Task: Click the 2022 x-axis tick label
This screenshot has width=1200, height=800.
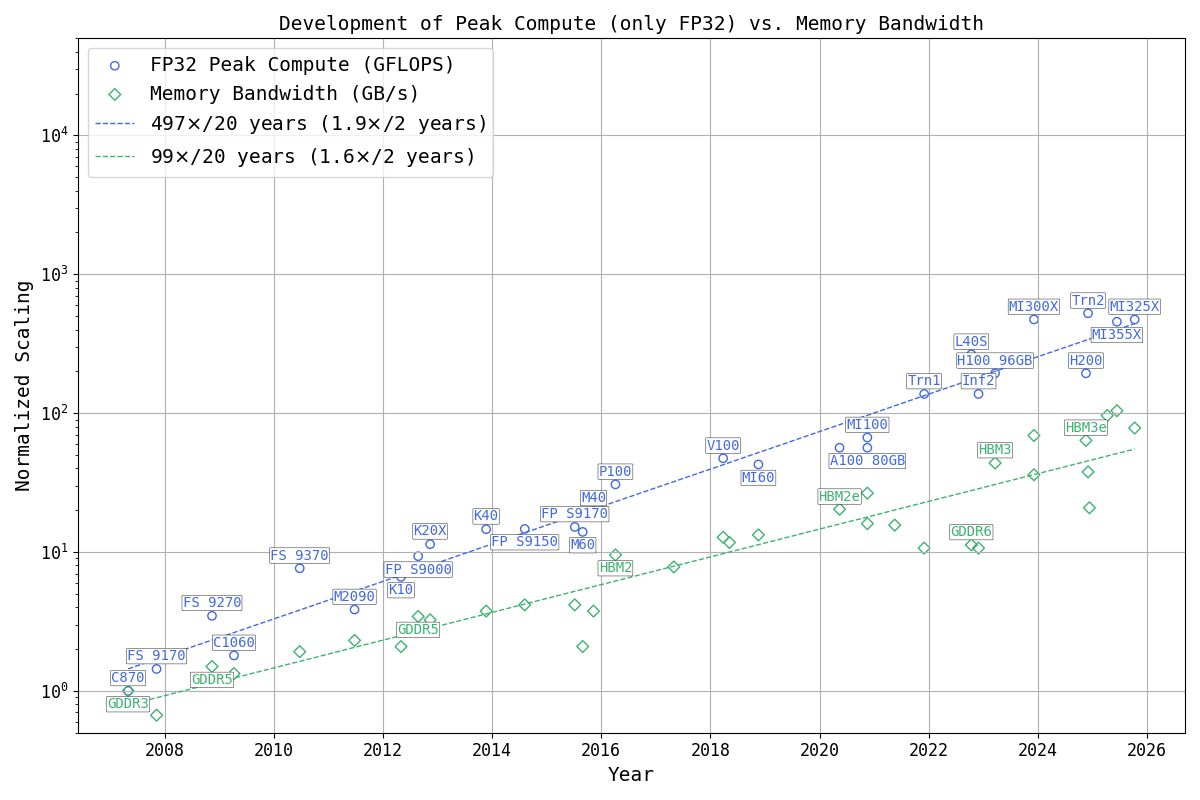Action: click(x=929, y=749)
